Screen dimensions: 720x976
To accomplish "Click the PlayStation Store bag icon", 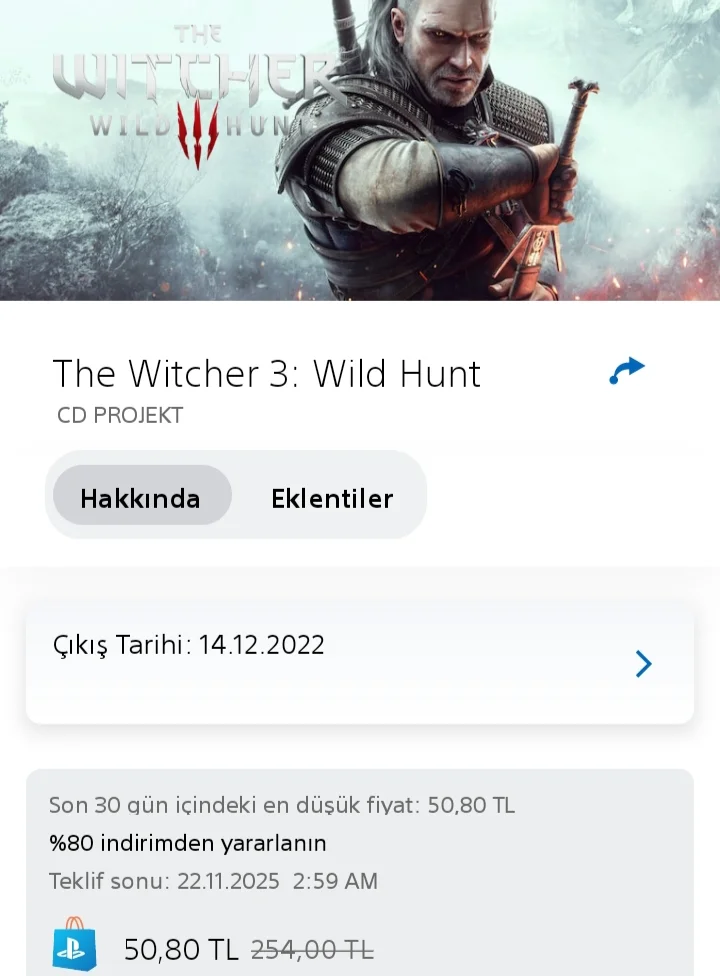I will coord(74,944).
